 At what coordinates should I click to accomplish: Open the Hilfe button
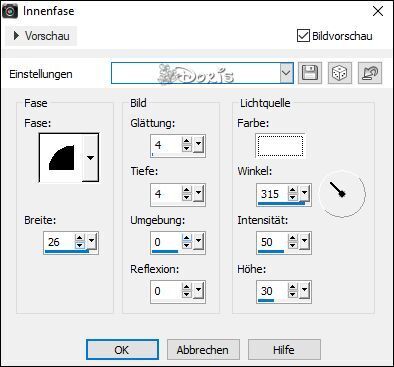click(x=284, y=350)
